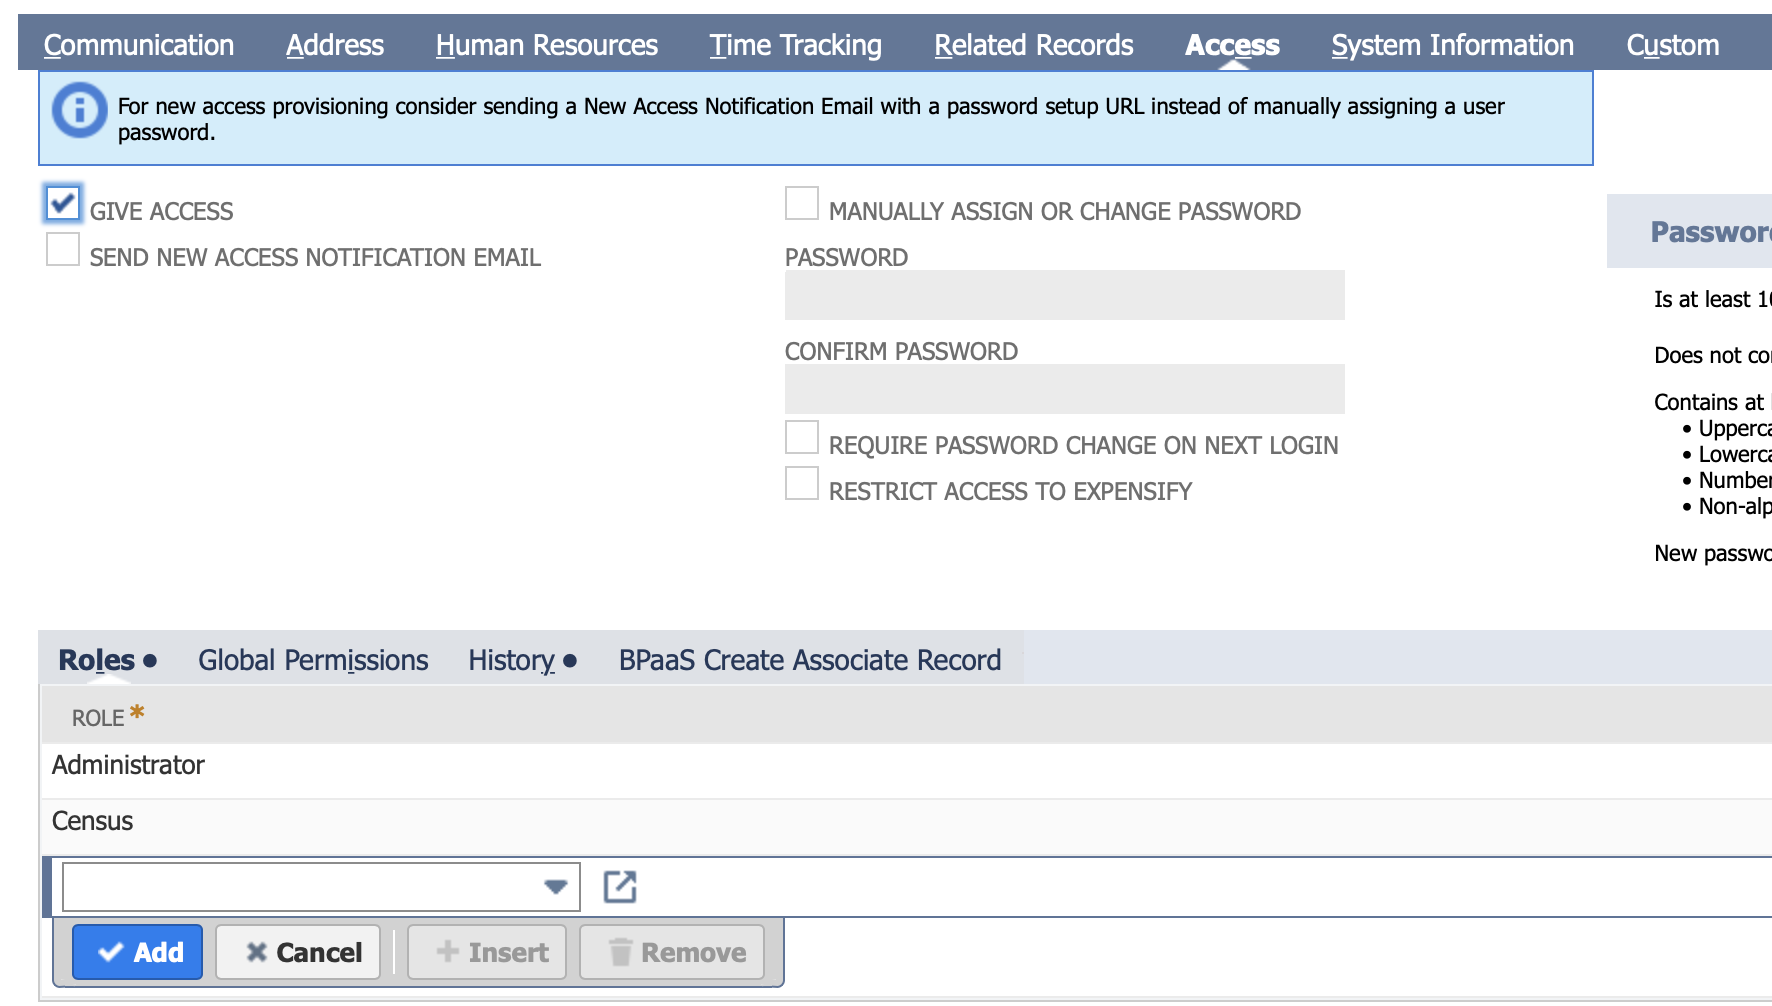Click the Add button
The image size is (1772, 1006).
click(x=138, y=952)
